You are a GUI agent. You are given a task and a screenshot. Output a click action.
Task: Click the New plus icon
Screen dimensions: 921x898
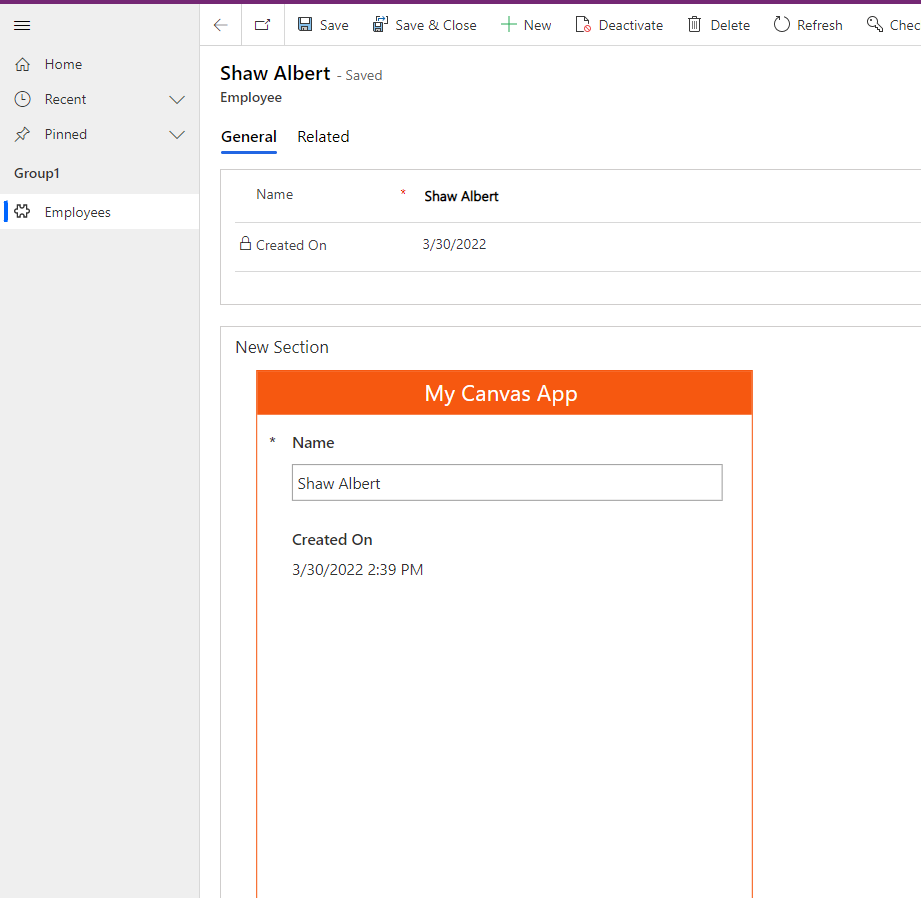coord(509,25)
